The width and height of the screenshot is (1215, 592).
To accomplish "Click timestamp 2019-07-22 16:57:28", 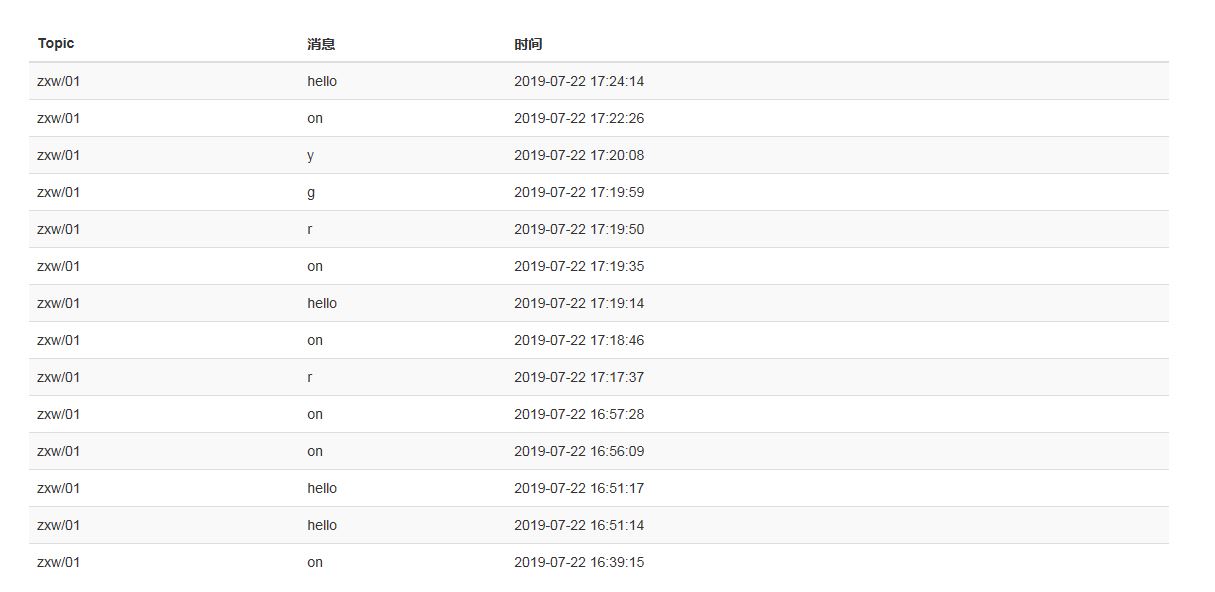I will coord(579,414).
